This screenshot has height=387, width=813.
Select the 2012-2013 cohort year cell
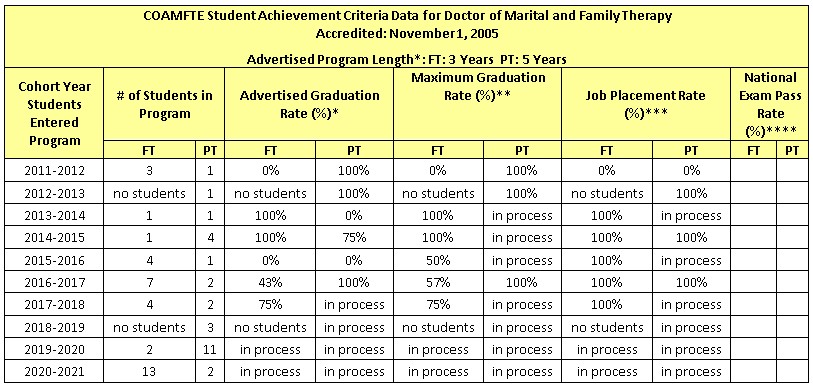click(54, 194)
